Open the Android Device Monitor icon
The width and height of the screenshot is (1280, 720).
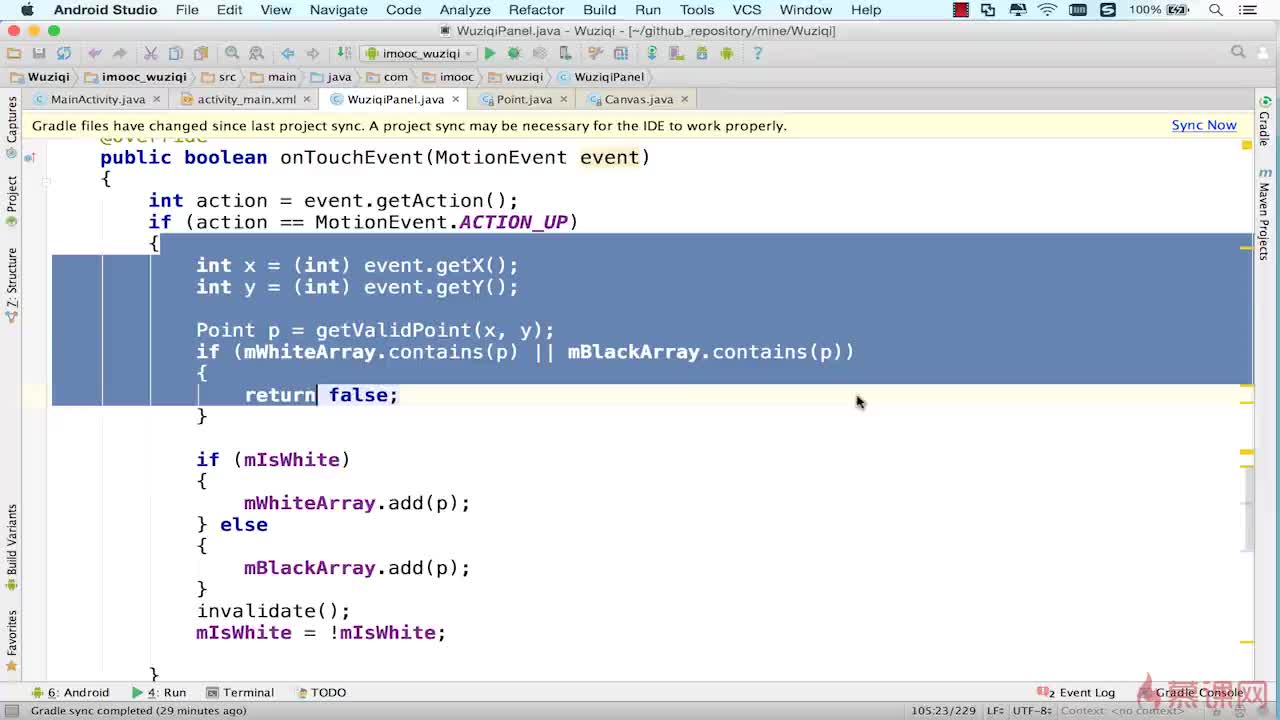726,53
